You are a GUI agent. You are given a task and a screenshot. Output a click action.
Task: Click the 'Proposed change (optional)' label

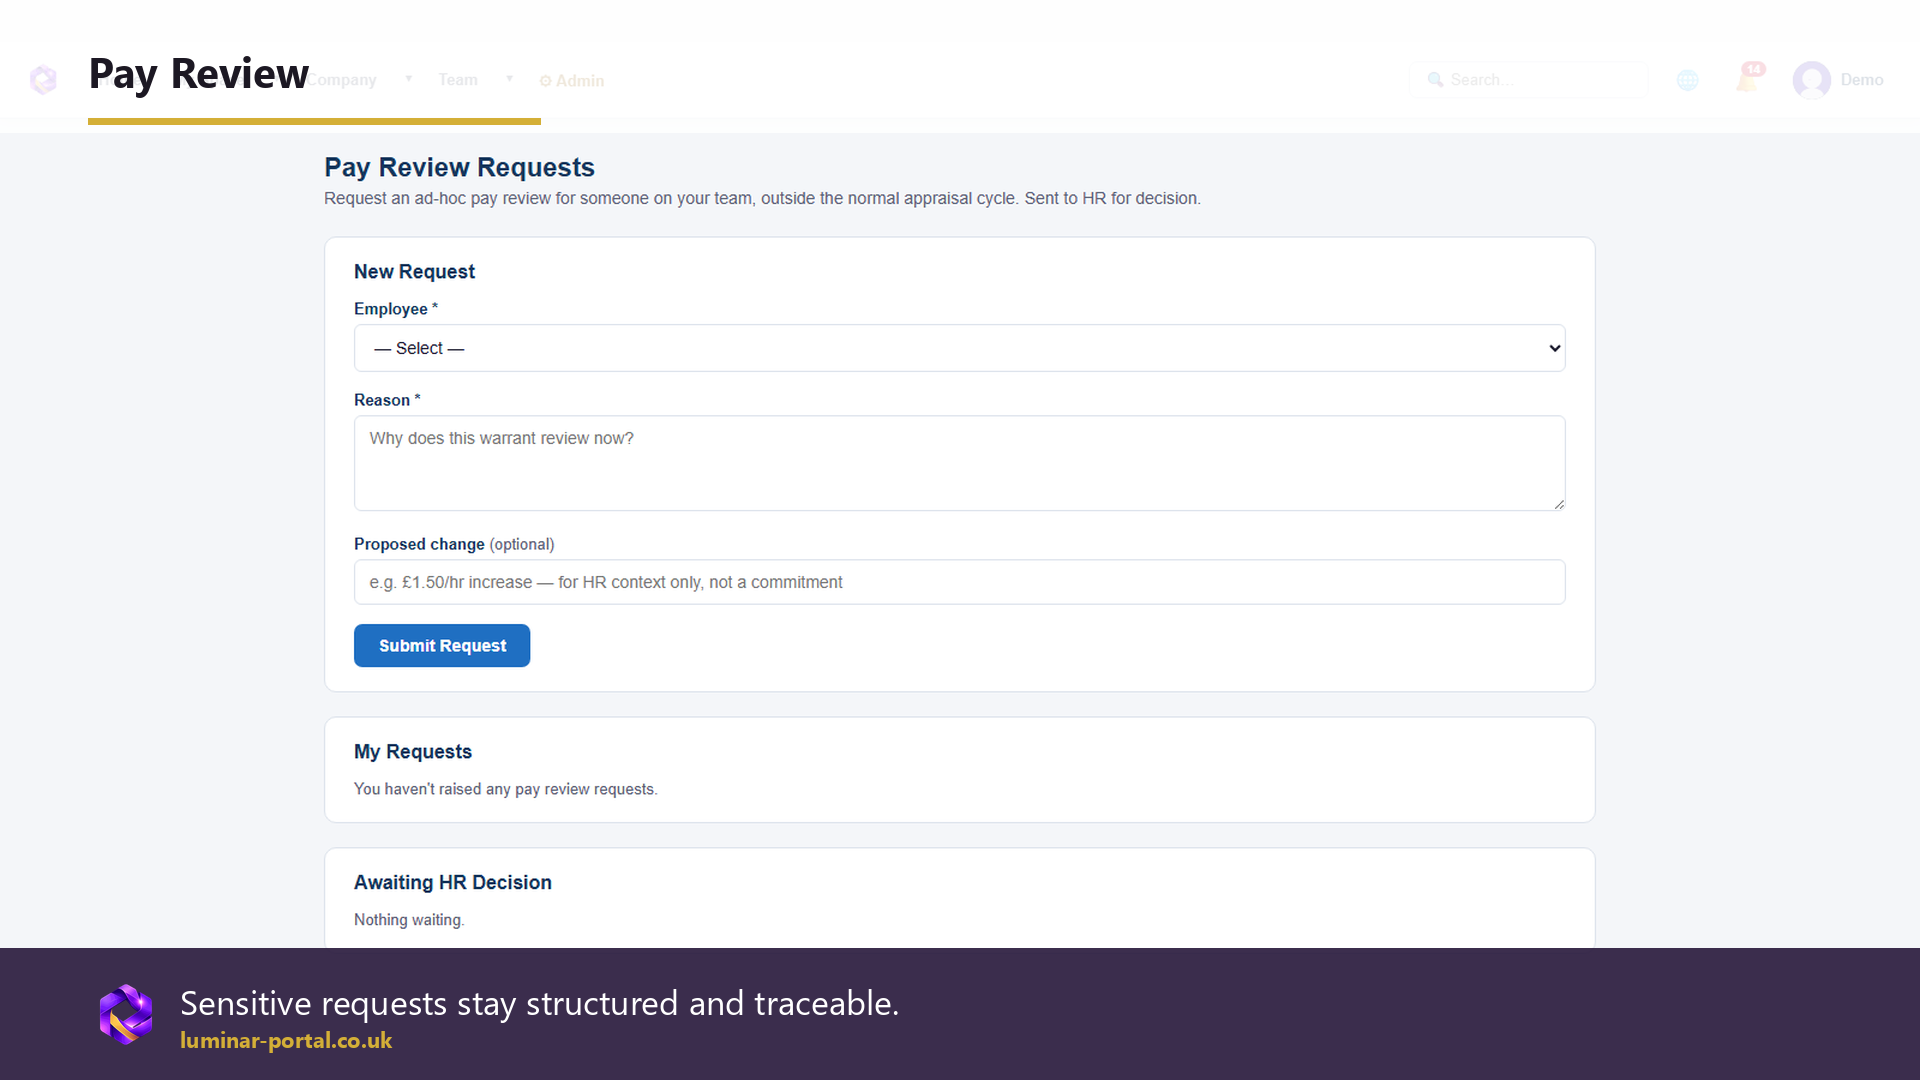click(454, 544)
